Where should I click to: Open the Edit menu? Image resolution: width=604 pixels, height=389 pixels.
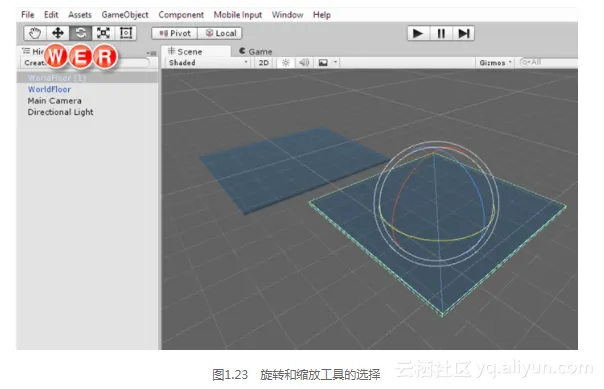click(x=51, y=15)
